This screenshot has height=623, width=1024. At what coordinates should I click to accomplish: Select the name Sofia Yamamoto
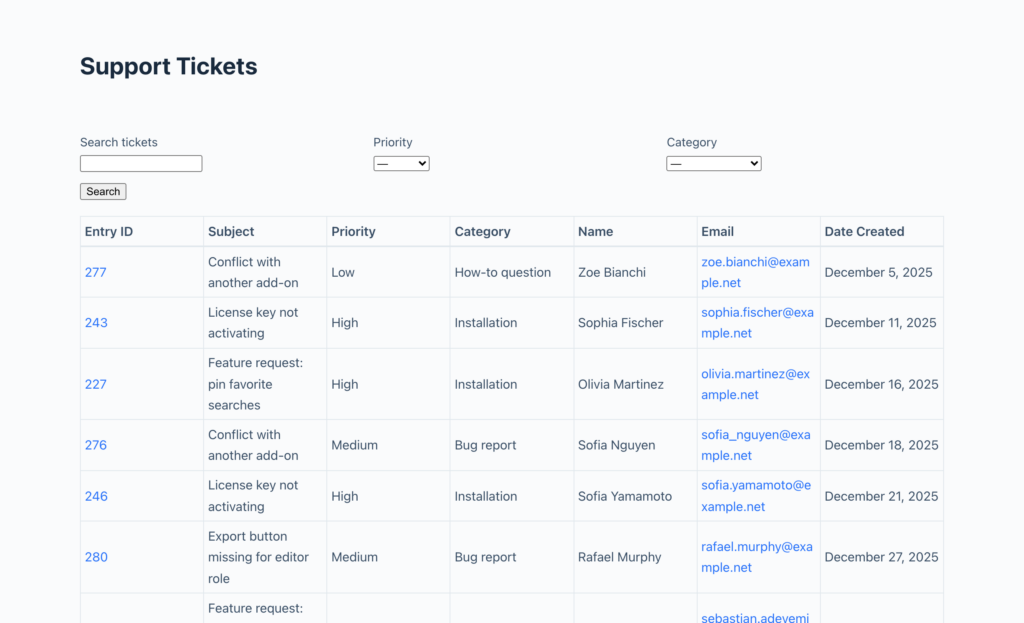(625, 496)
